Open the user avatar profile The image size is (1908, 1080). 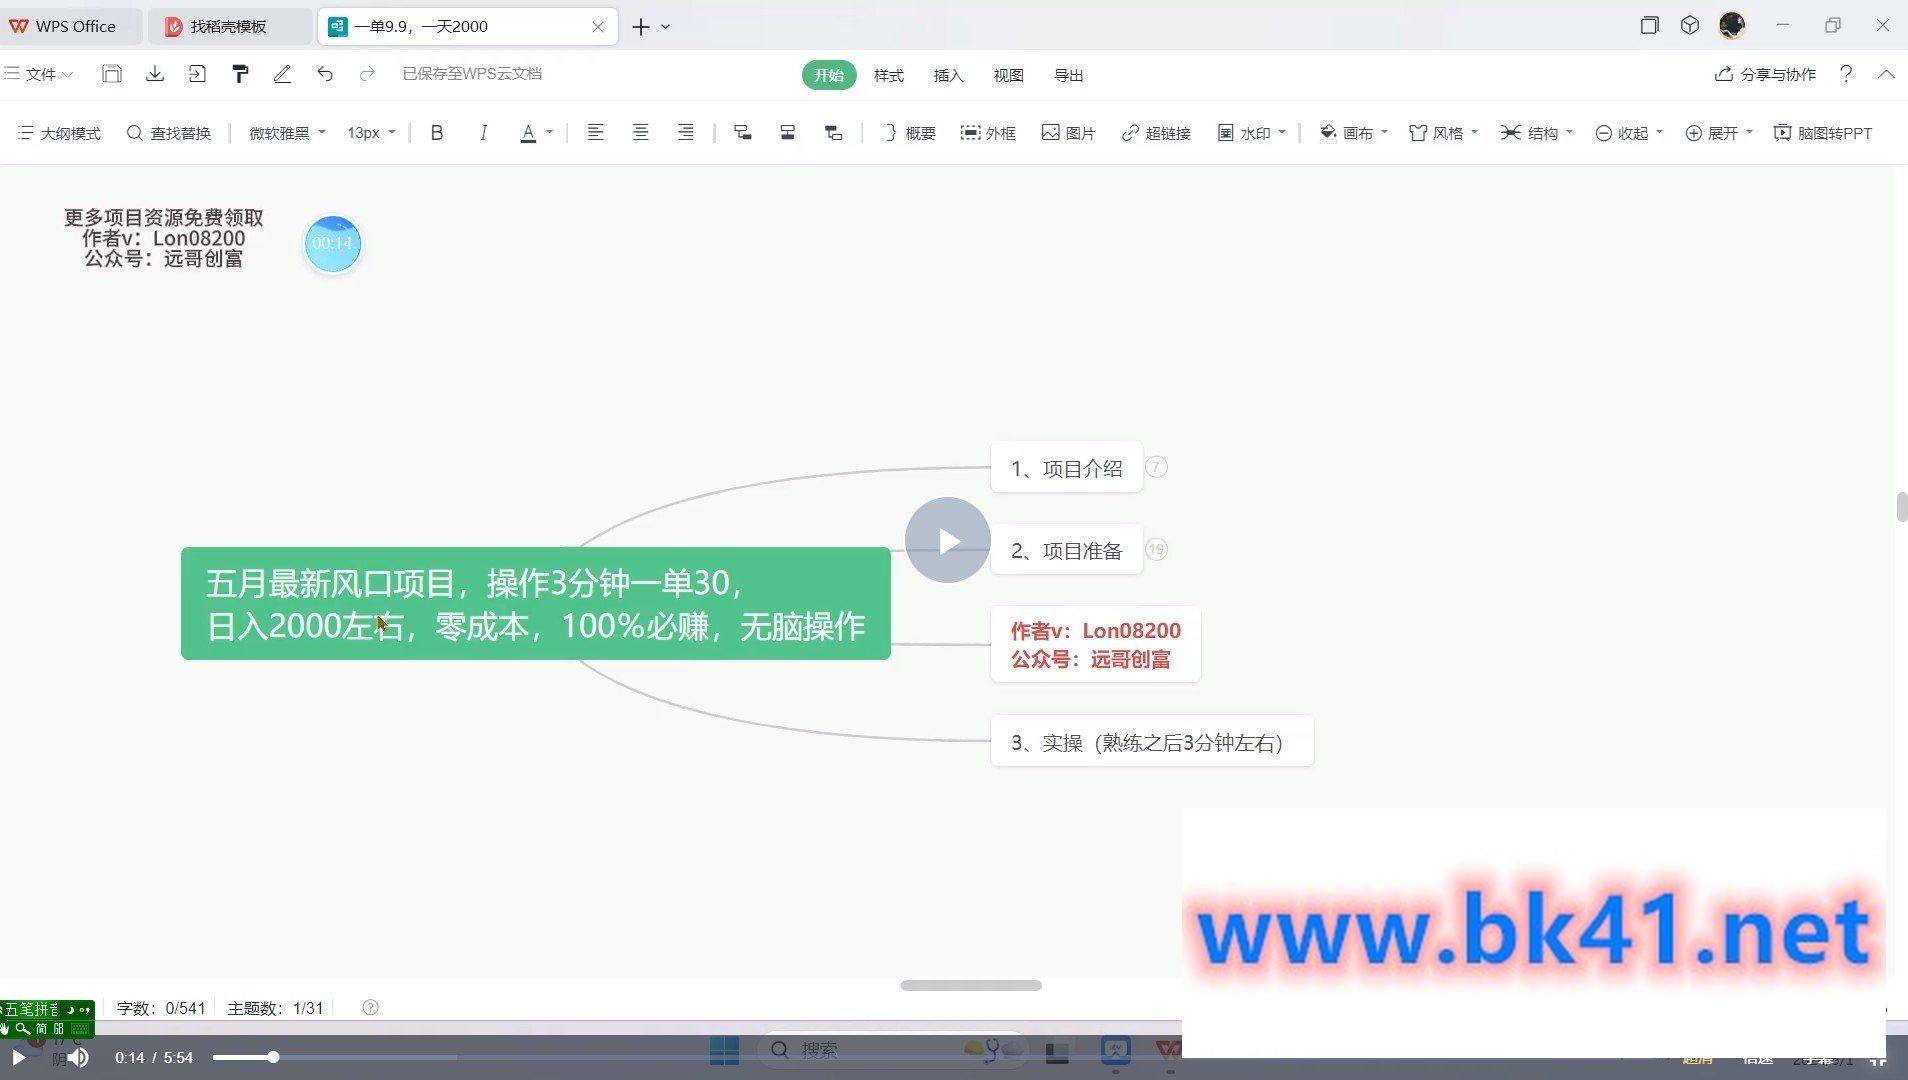(1732, 25)
